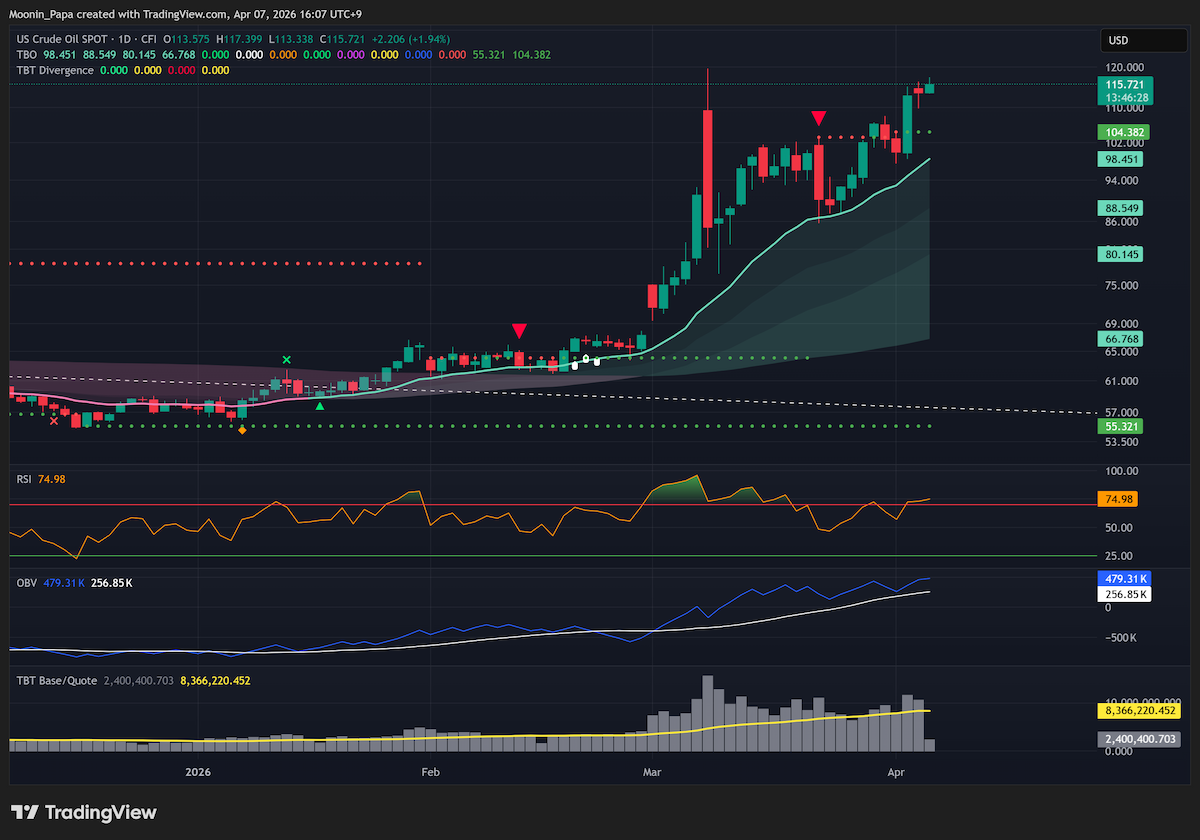Click the 55.321 price axis label
This screenshot has width=1200, height=840.
click(1121, 426)
